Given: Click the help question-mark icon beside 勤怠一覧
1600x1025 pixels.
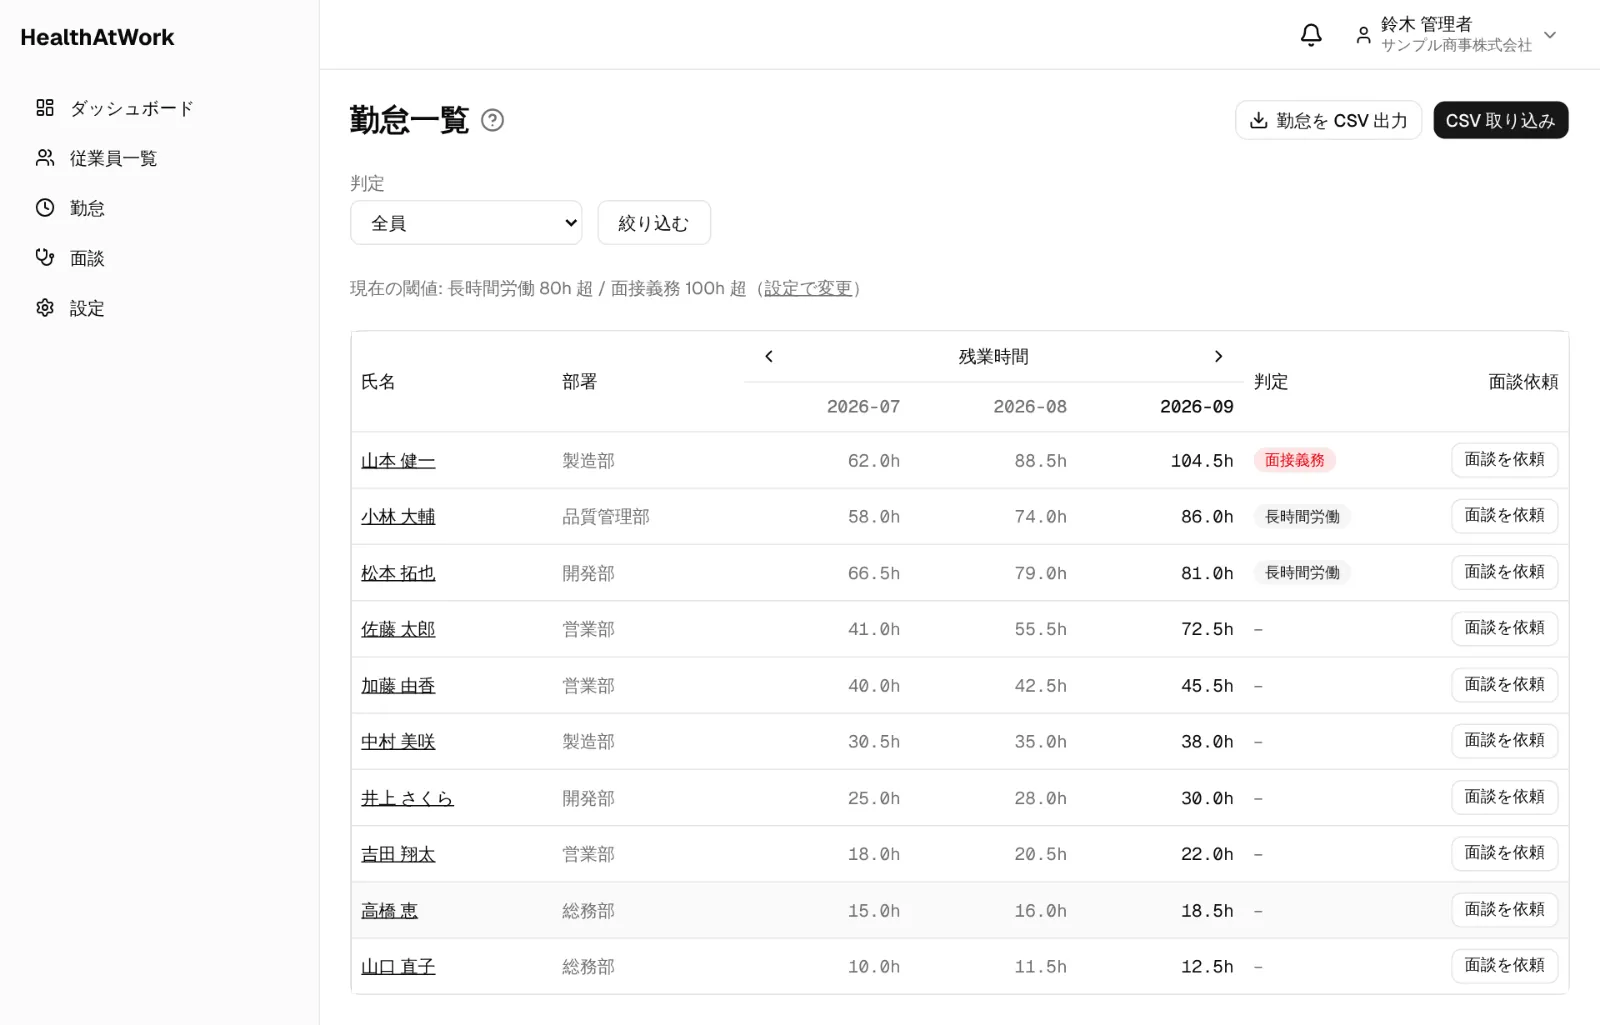Looking at the screenshot, I should pos(492,120).
